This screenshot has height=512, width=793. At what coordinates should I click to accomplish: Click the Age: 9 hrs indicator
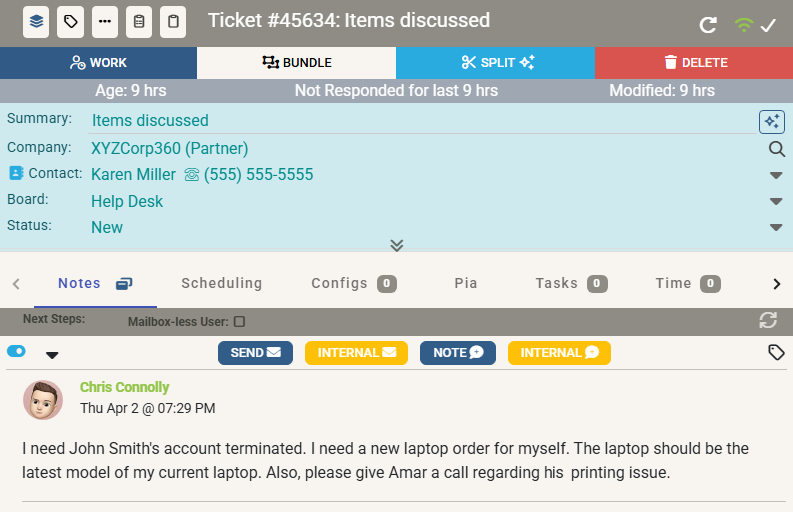point(131,91)
